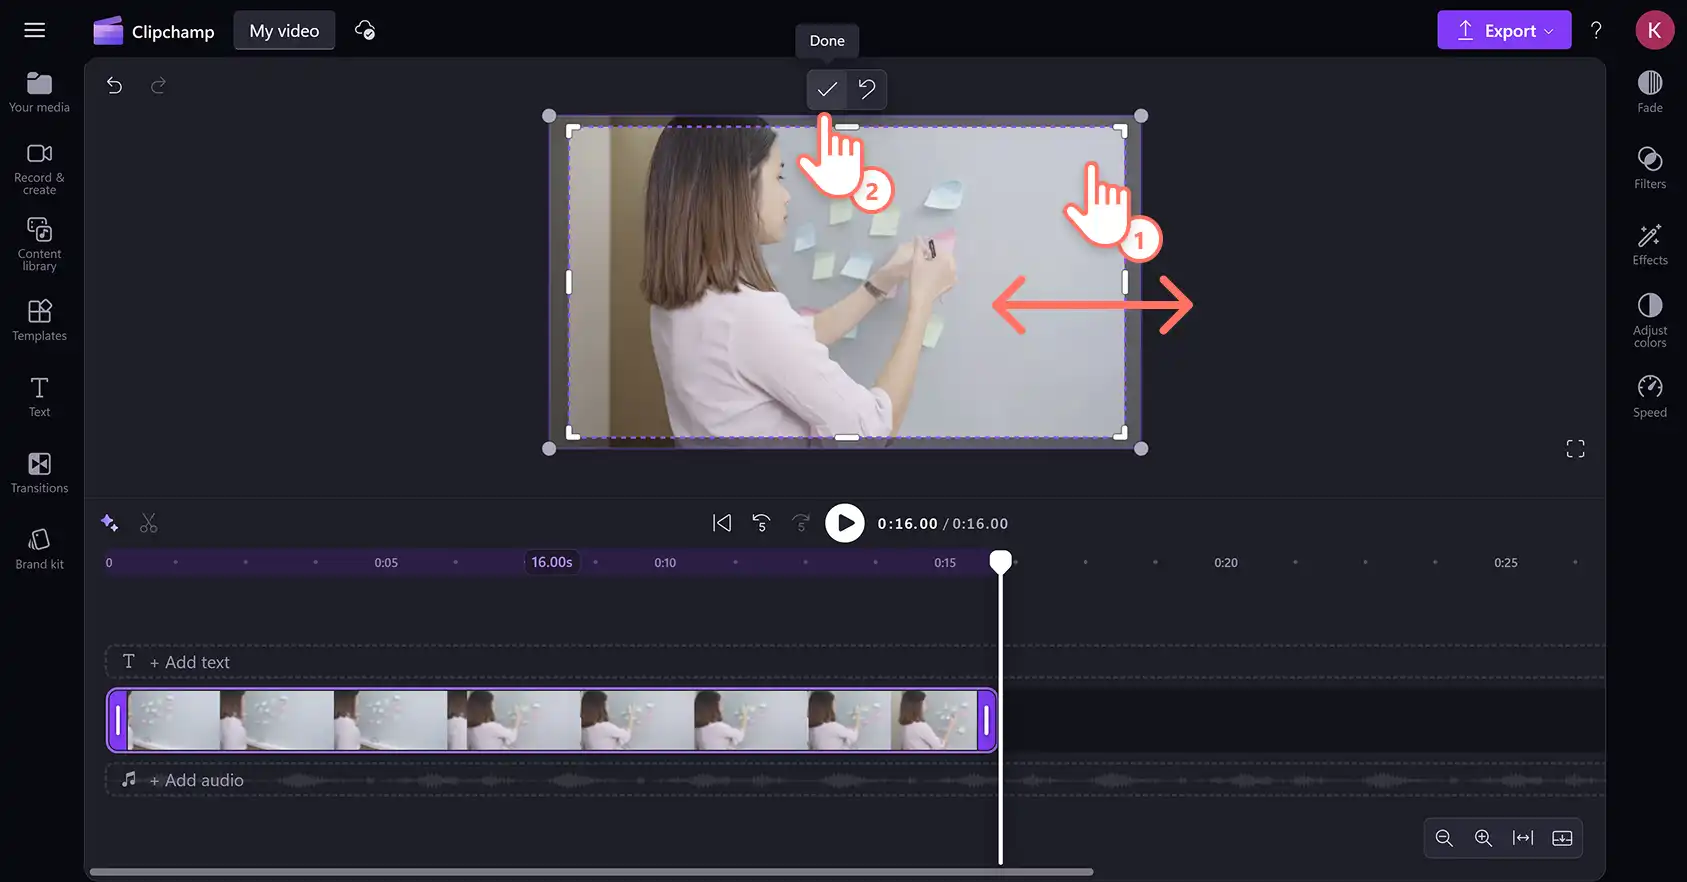Enter fullscreen preview
This screenshot has height=882, width=1687.
click(x=1575, y=449)
